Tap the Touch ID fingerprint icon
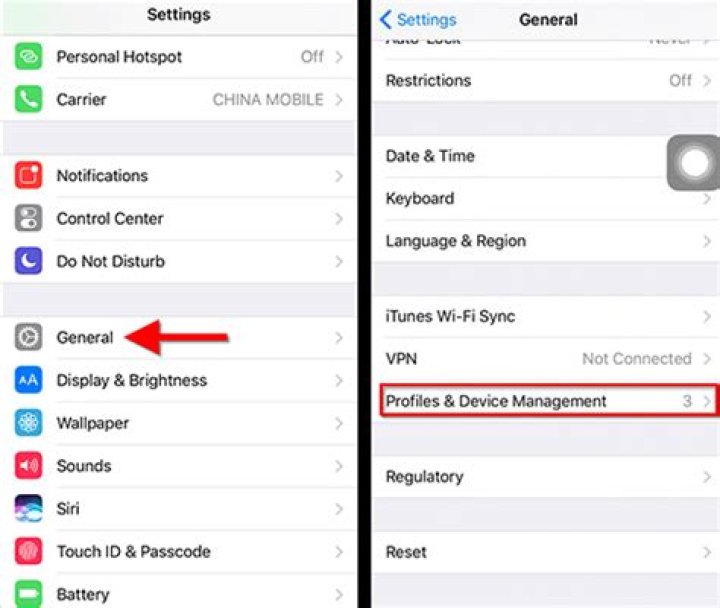The width and height of the screenshot is (720, 608). (28, 551)
